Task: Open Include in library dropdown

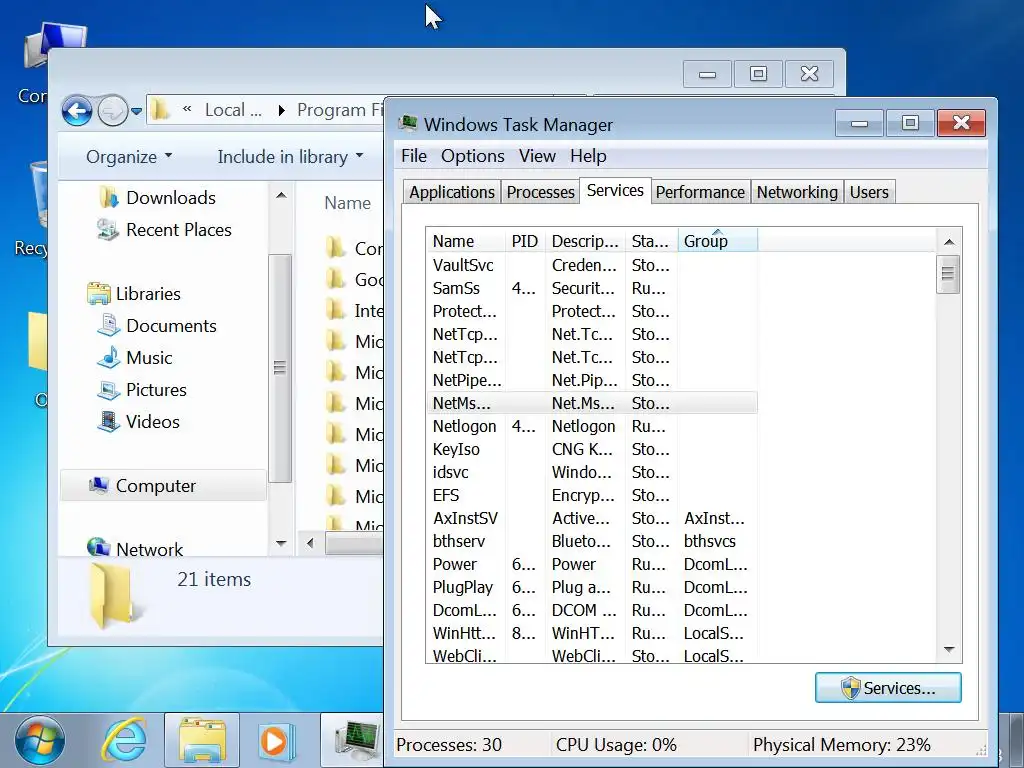Action: [x=290, y=157]
